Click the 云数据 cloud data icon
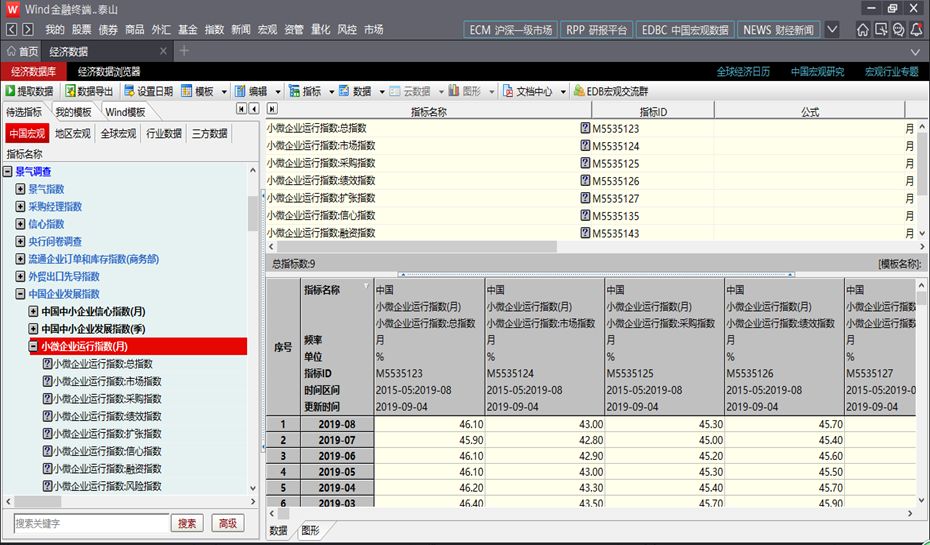 (395, 91)
